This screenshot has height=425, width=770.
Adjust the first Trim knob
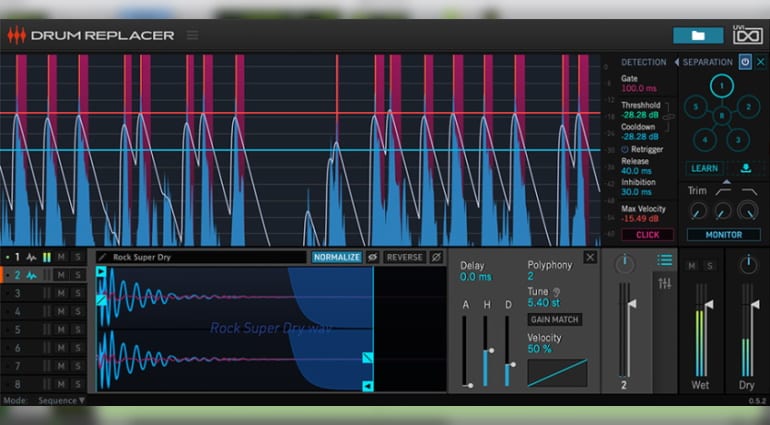click(x=697, y=211)
